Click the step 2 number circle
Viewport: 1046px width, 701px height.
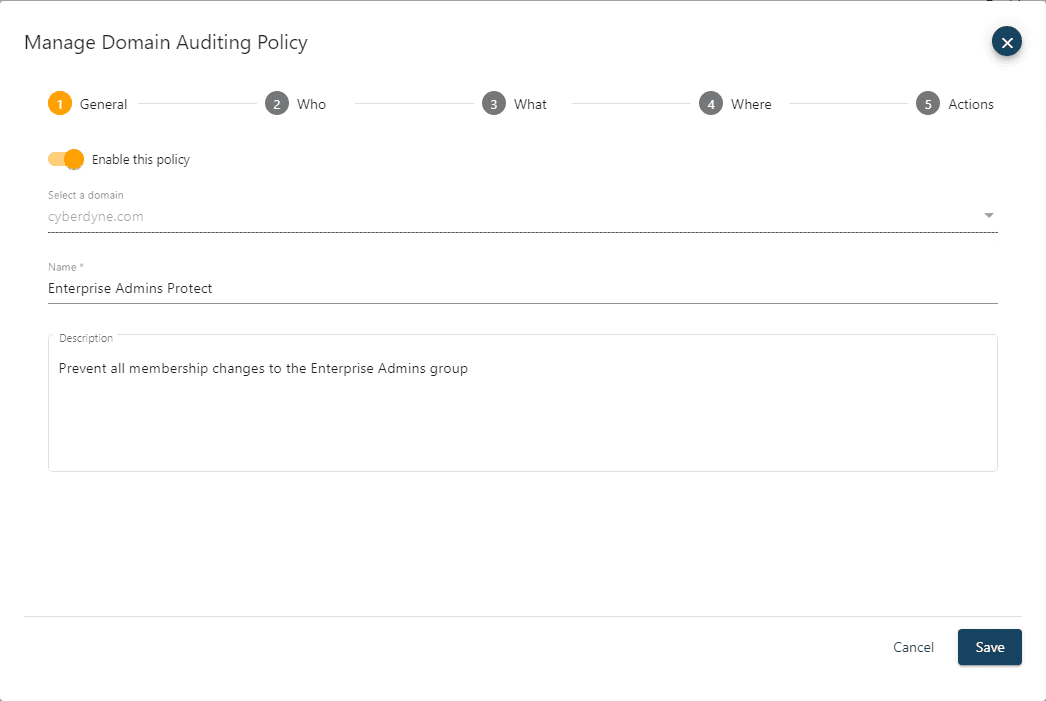(x=277, y=104)
